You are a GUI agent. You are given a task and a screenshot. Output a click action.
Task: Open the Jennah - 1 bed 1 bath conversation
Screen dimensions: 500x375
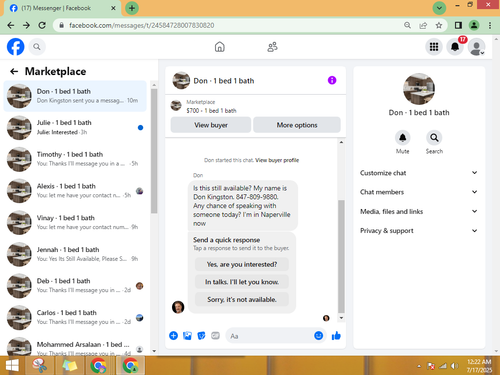tap(75, 254)
